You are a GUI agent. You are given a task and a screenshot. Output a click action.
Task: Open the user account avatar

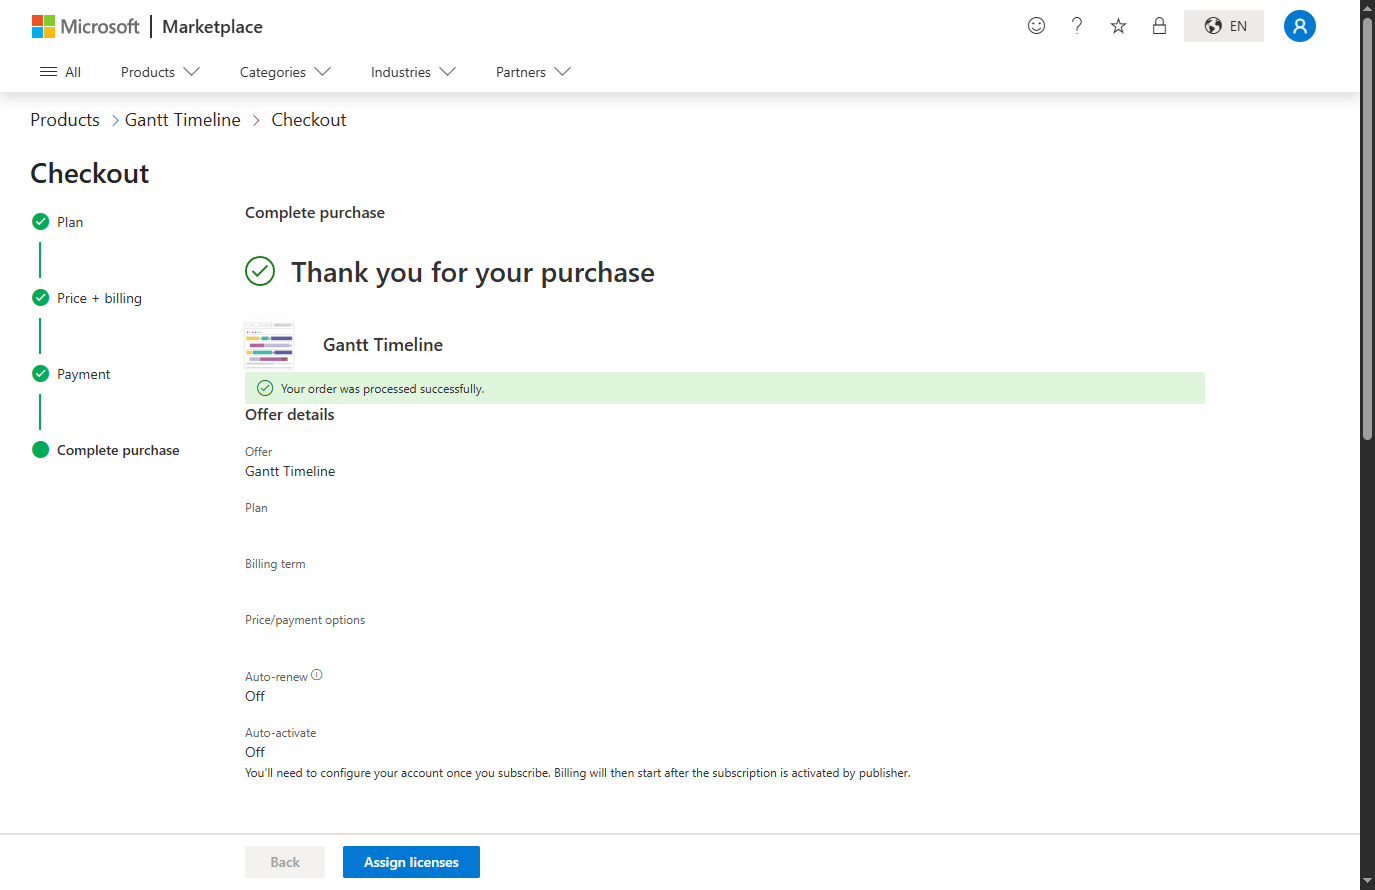1299,26
